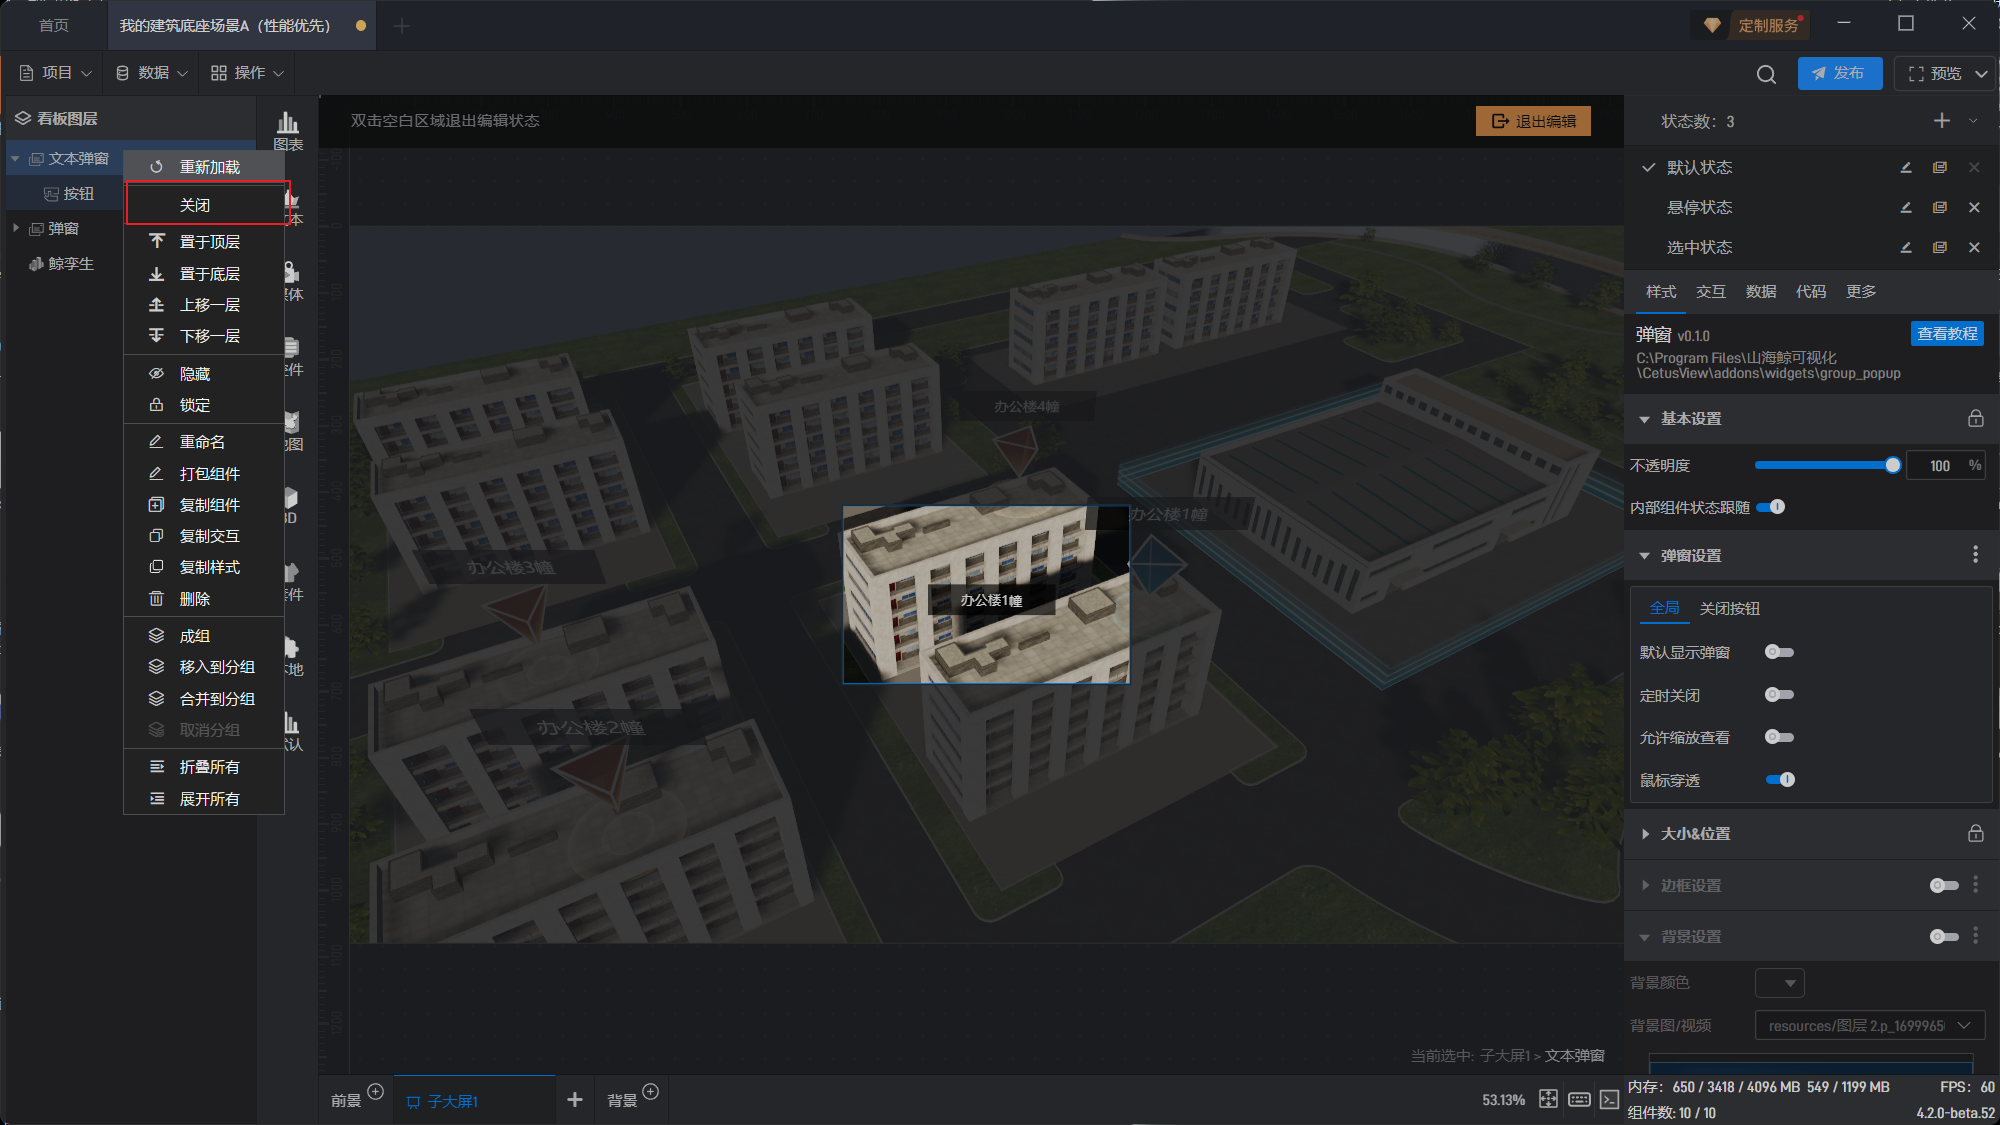The image size is (2000, 1125).
Task: Select 关闭 in the context menu
Action: pyautogui.click(x=195, y=205)
